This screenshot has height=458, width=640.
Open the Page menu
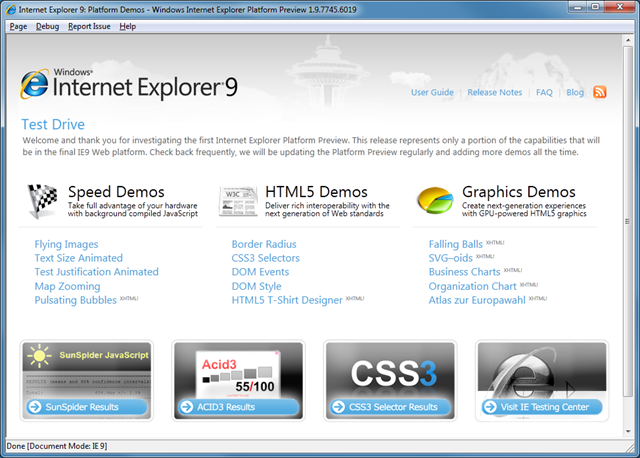[x=18, y=27]
